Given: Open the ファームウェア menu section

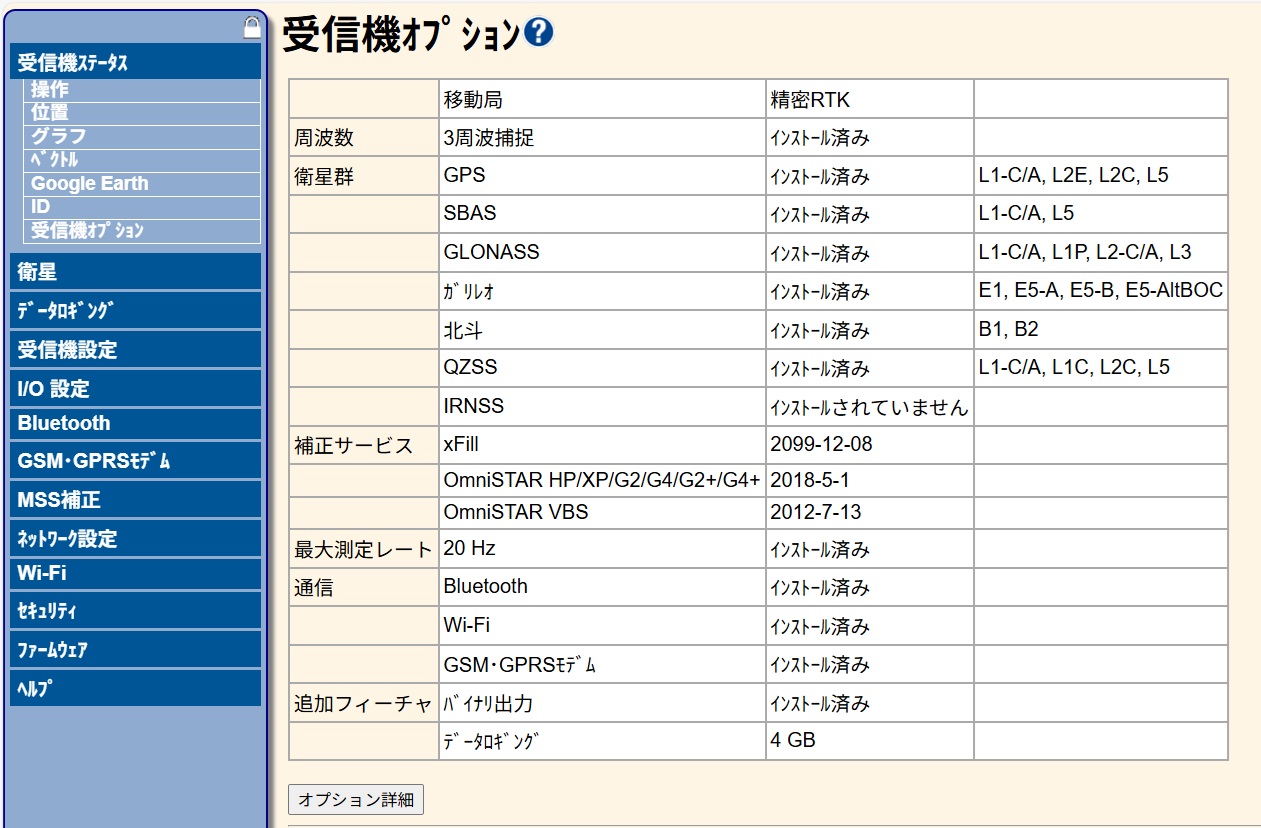Looking at the screenshot, I should click(x=52, y=650).
